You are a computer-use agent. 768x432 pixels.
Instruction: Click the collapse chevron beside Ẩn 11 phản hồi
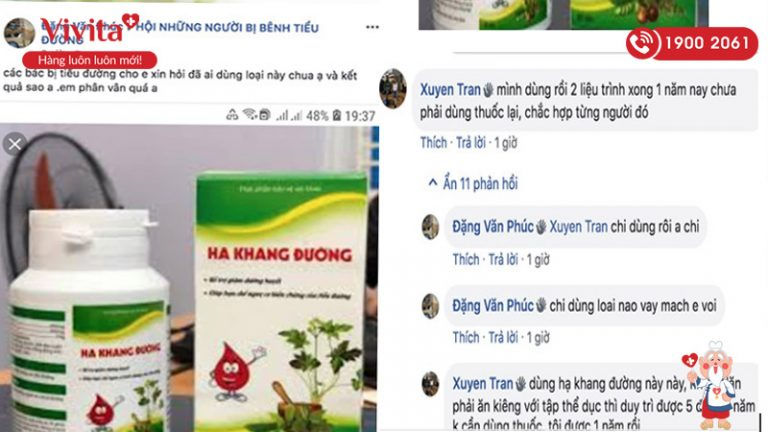point(432,183)
